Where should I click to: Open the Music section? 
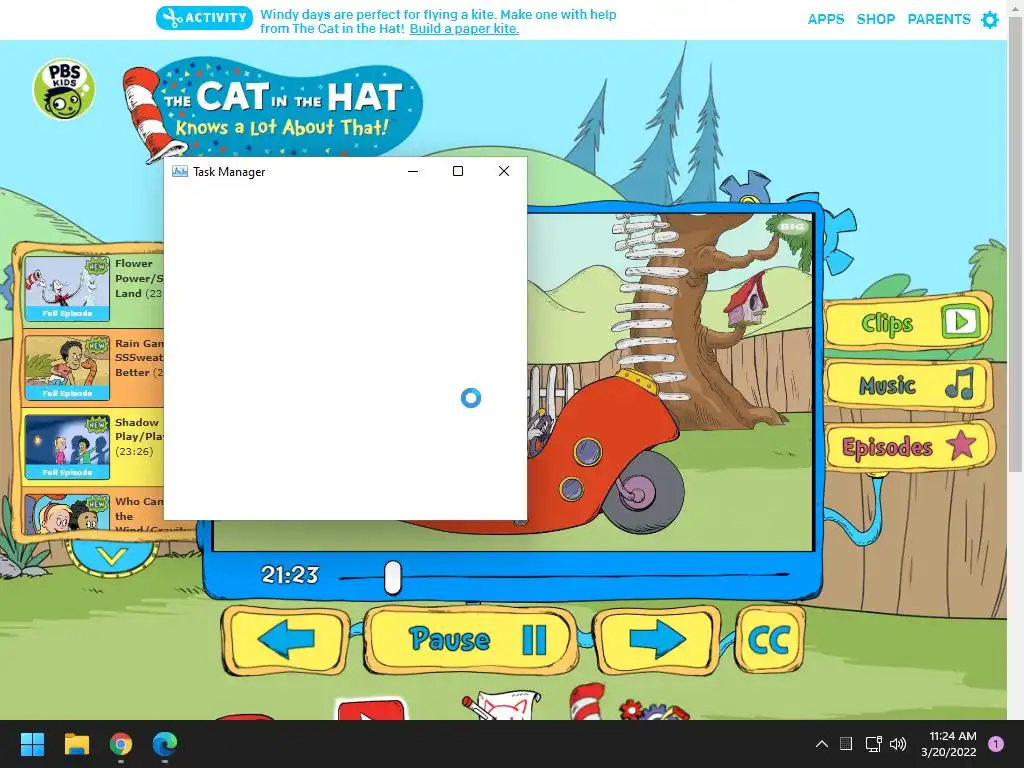pyautogui.click(x=909, y=385)
